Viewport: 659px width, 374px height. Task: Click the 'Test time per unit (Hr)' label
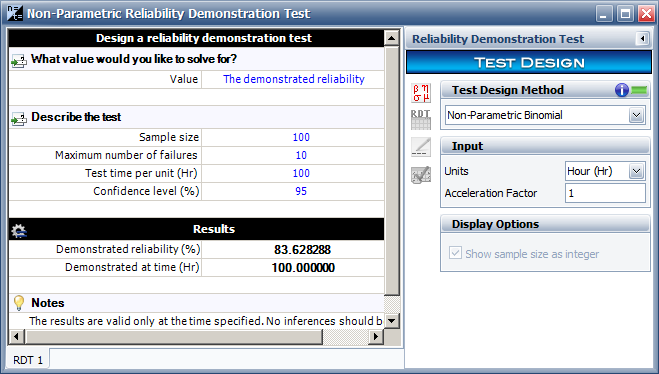pos(141,173)
